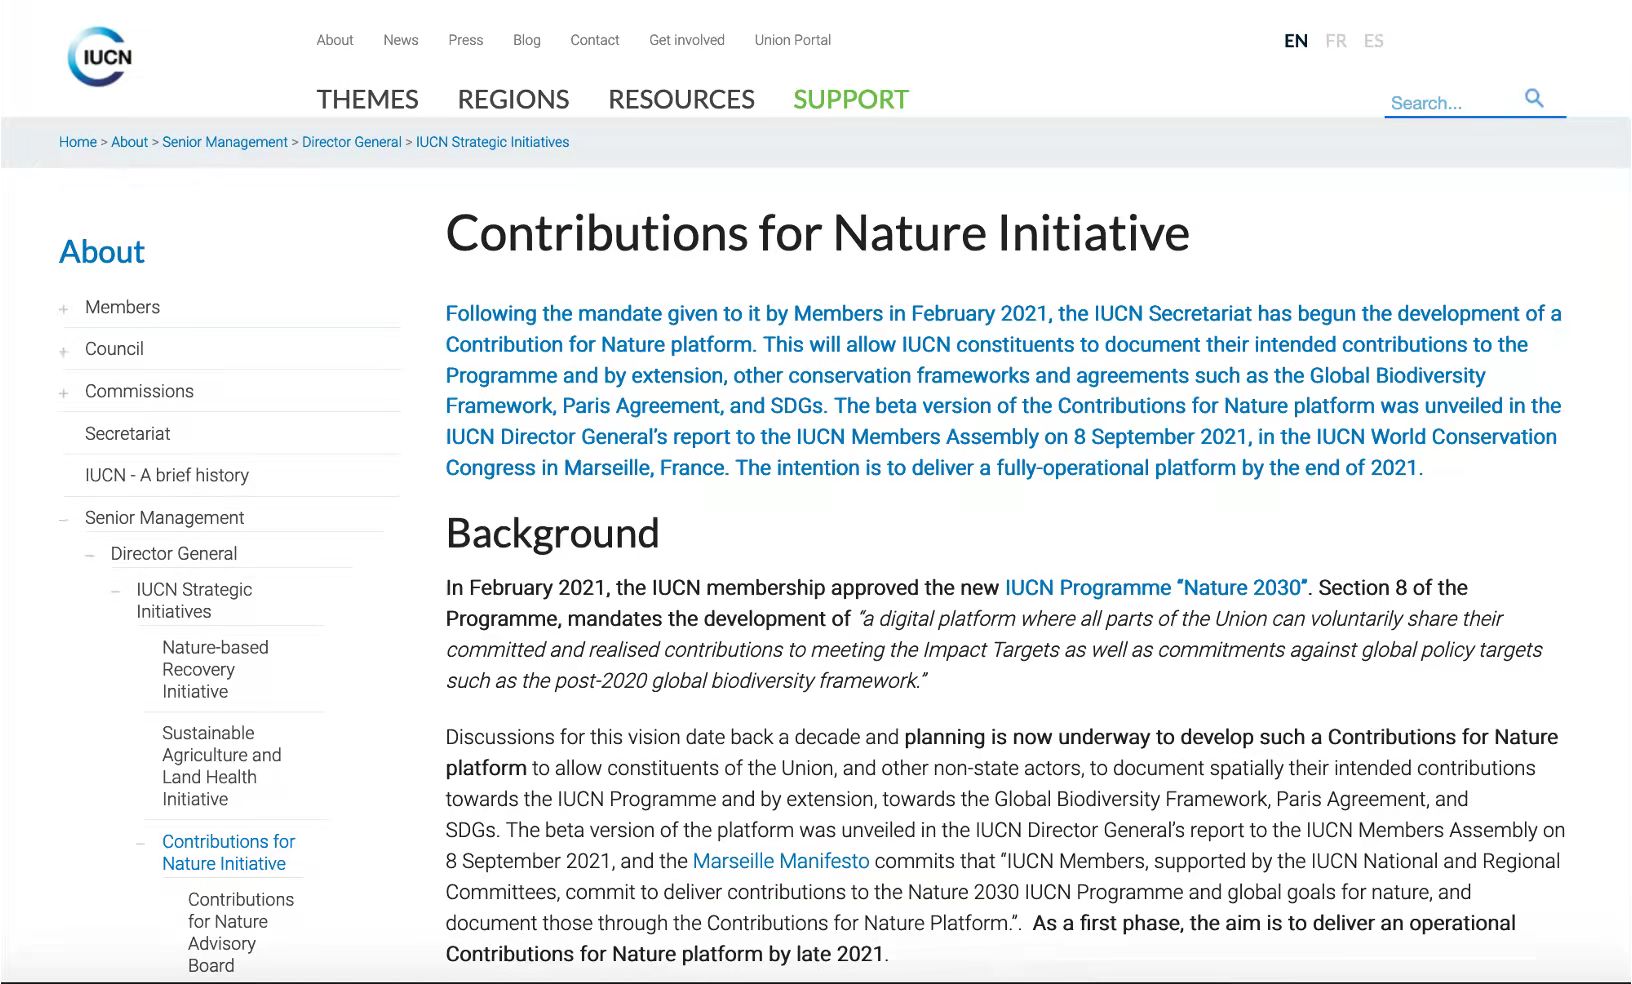Open the REGIONS main menu
1632x984 pixels.
tap(513, 100)
